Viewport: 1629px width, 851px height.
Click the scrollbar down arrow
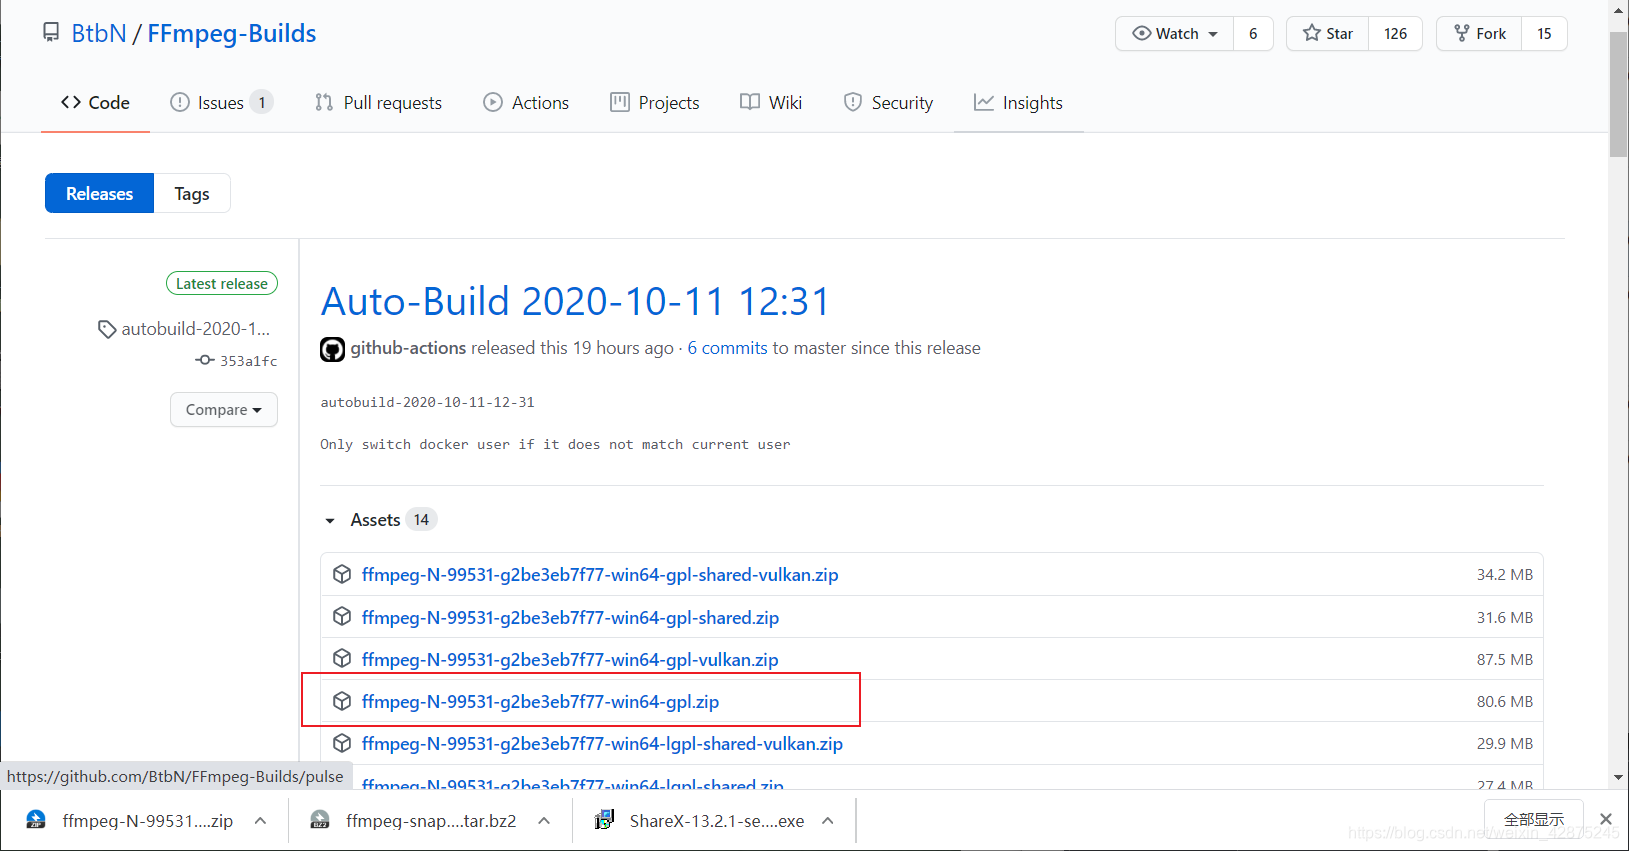point(1619,777)
